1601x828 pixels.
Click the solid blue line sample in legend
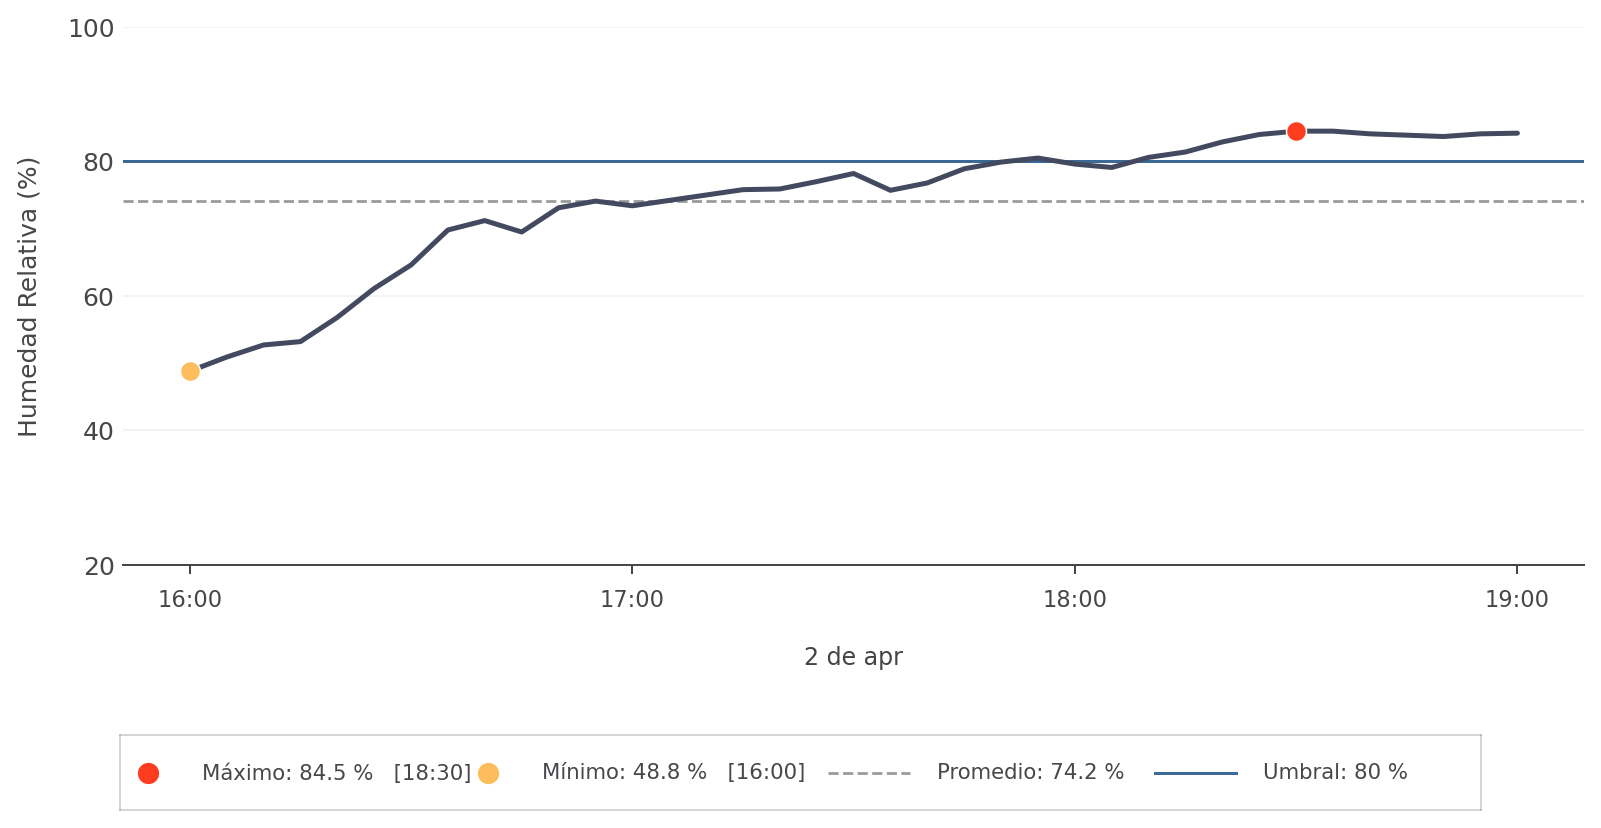1195,773
